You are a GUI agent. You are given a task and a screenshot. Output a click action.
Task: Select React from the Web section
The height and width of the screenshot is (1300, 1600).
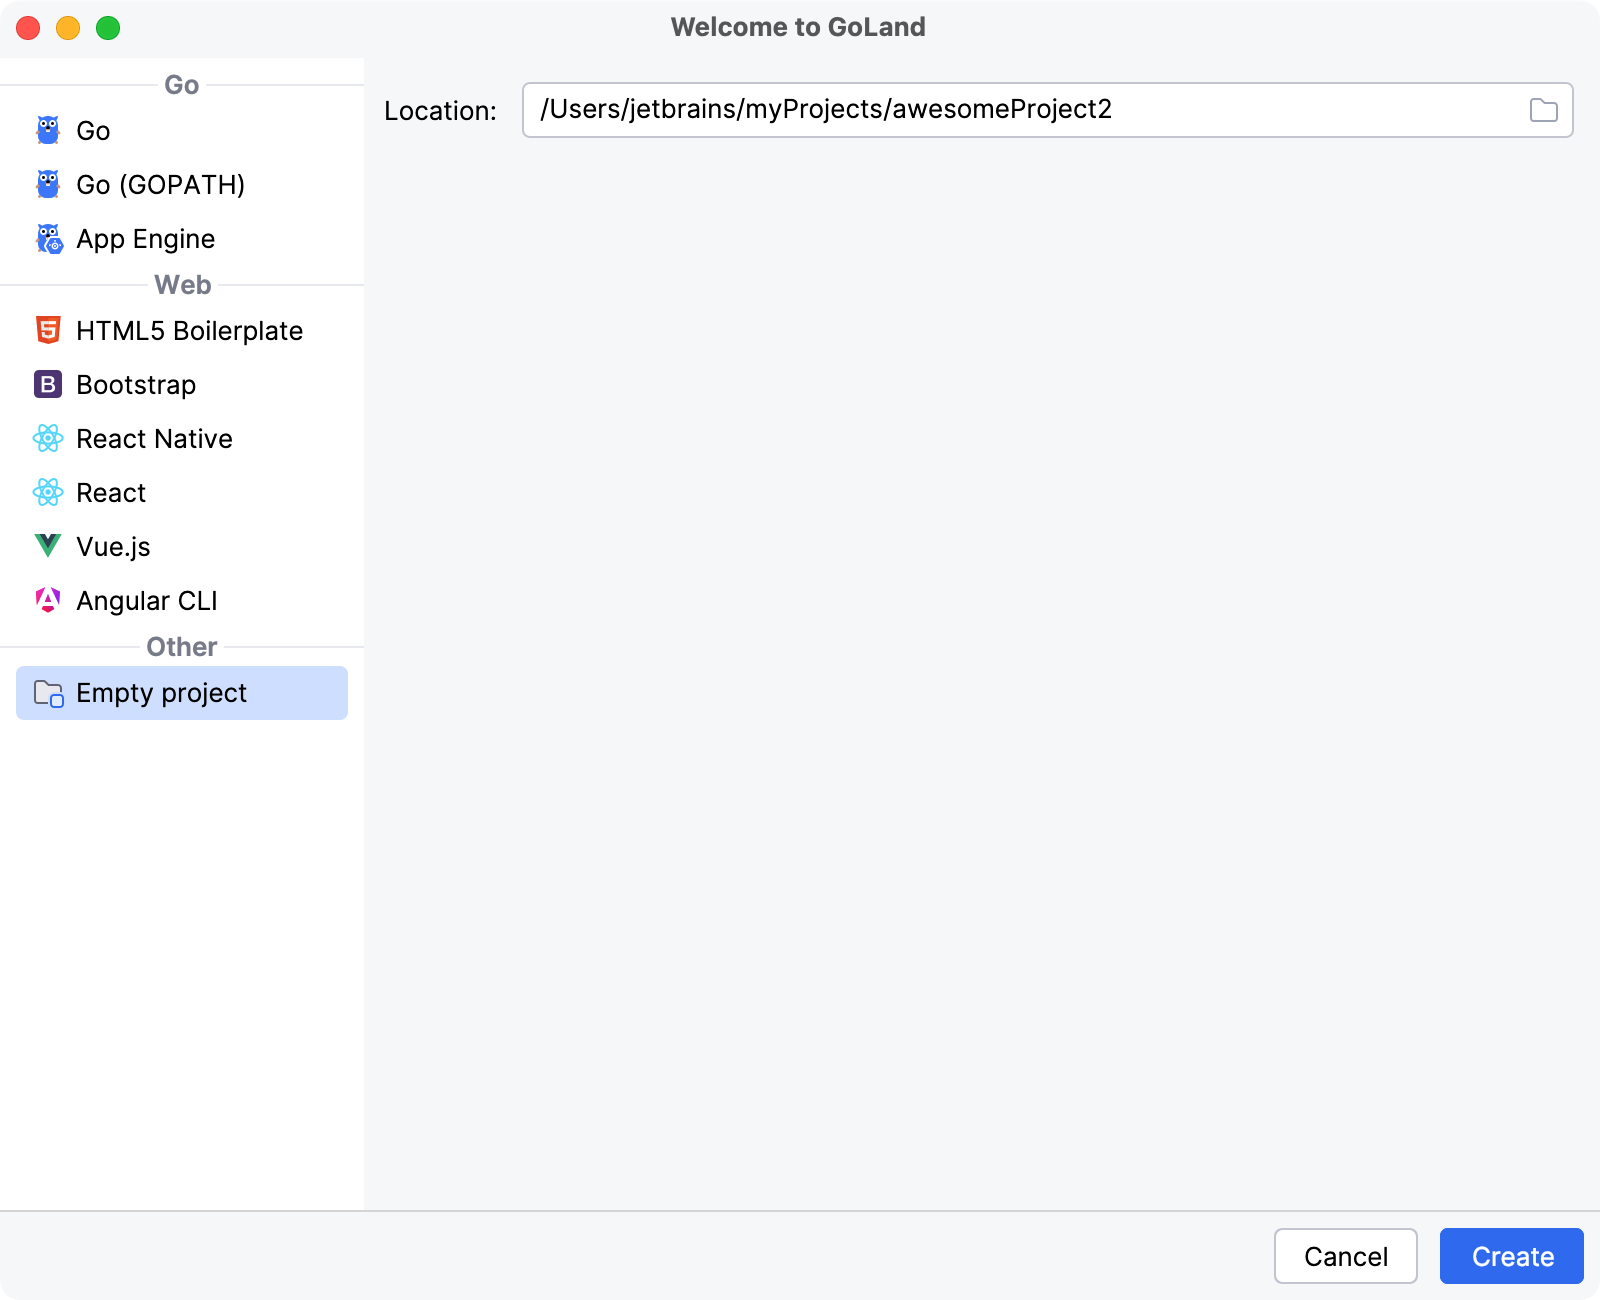click(x=111, y=492)
